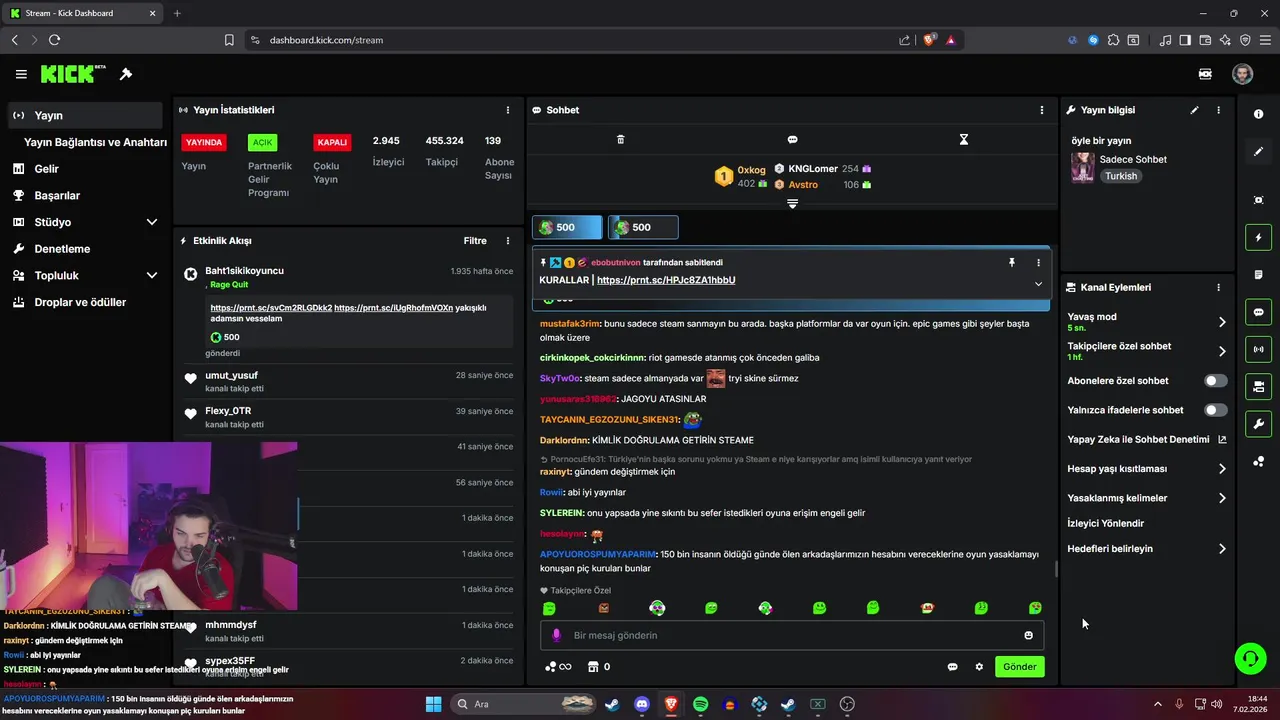
Task: Click the chat bubble icon beside the gear icon
Action: click(952, 667)
